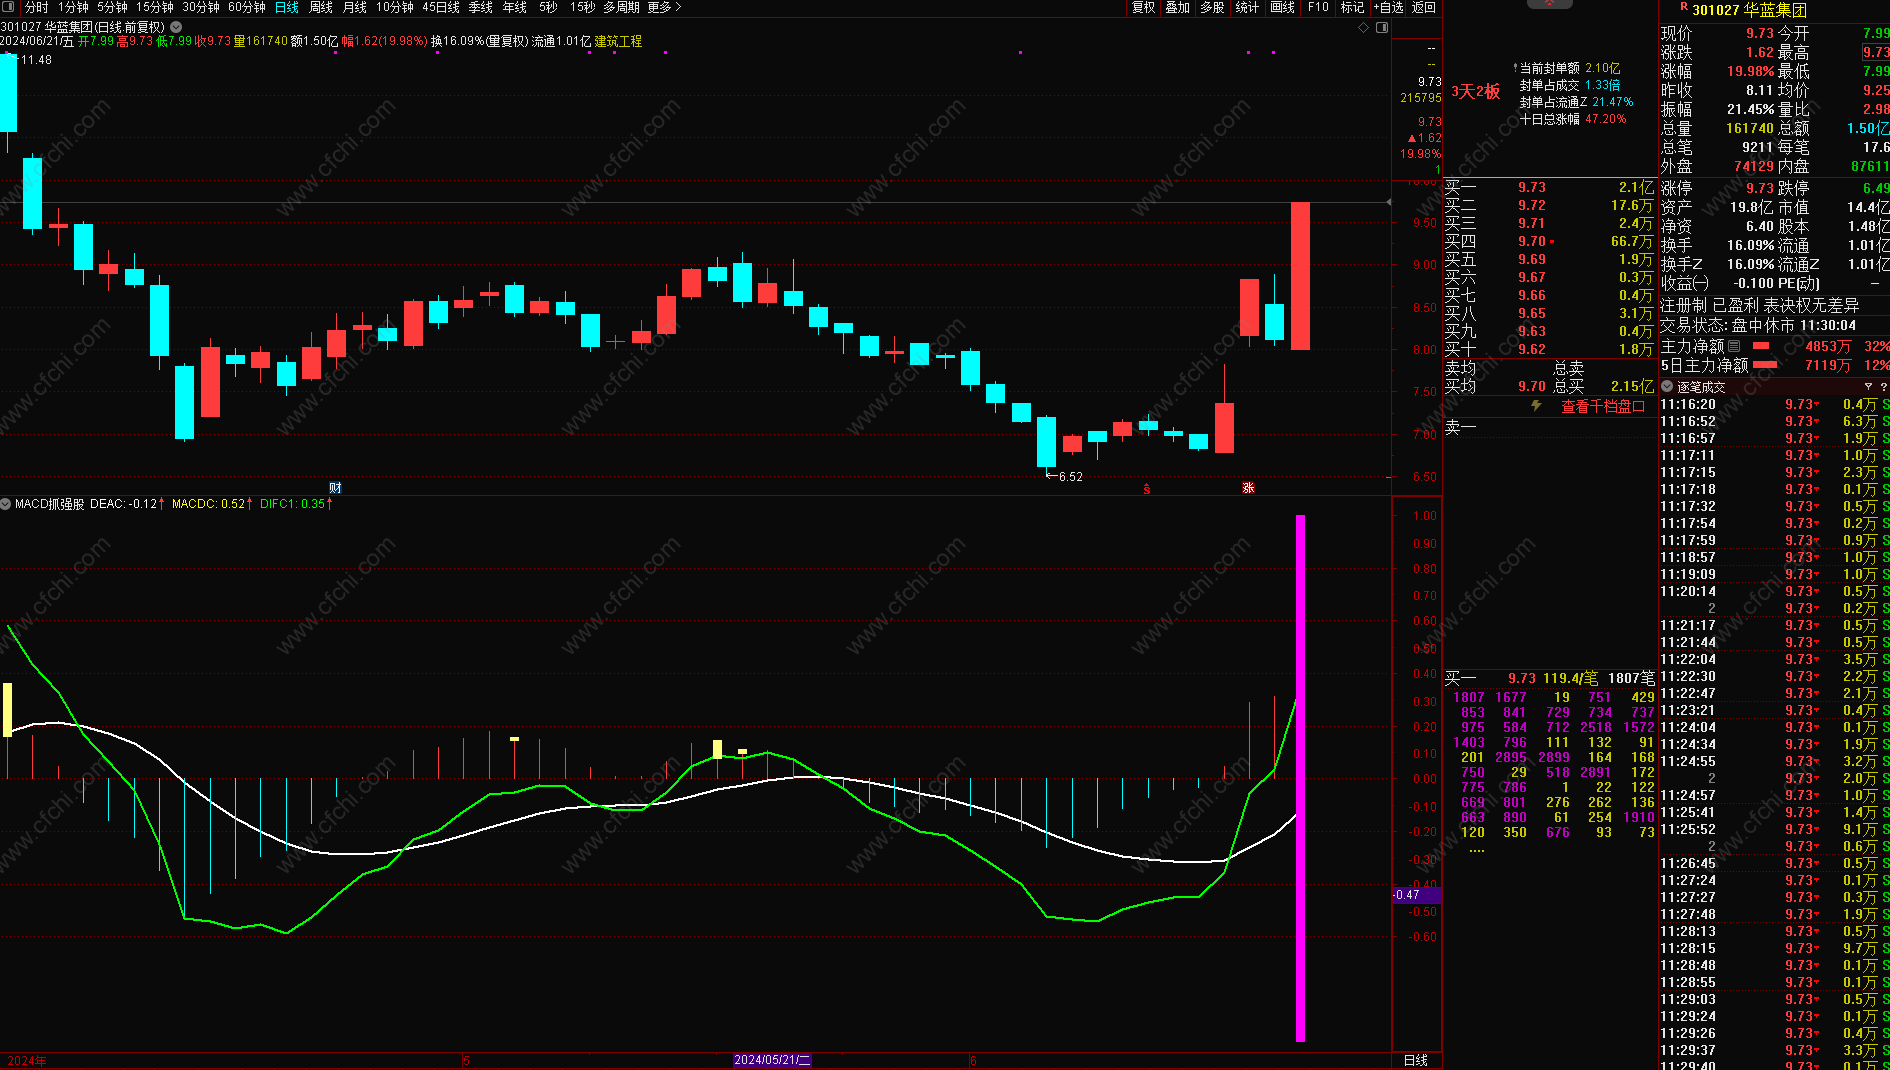Open the 主力净额 details list icon
Viewport: 1890px width, 1070px height.
(1734, 346)
